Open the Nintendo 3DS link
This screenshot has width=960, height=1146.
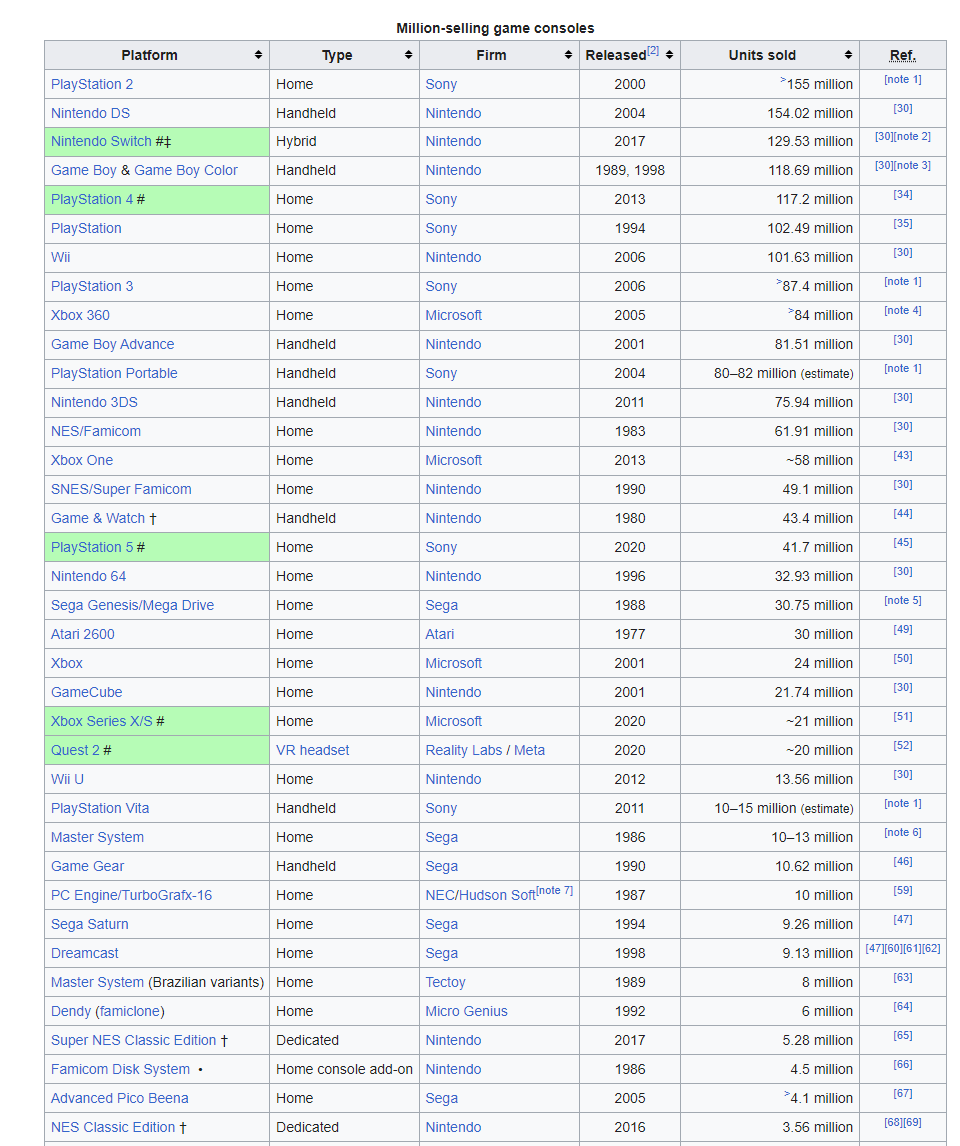tap(94, 402)
